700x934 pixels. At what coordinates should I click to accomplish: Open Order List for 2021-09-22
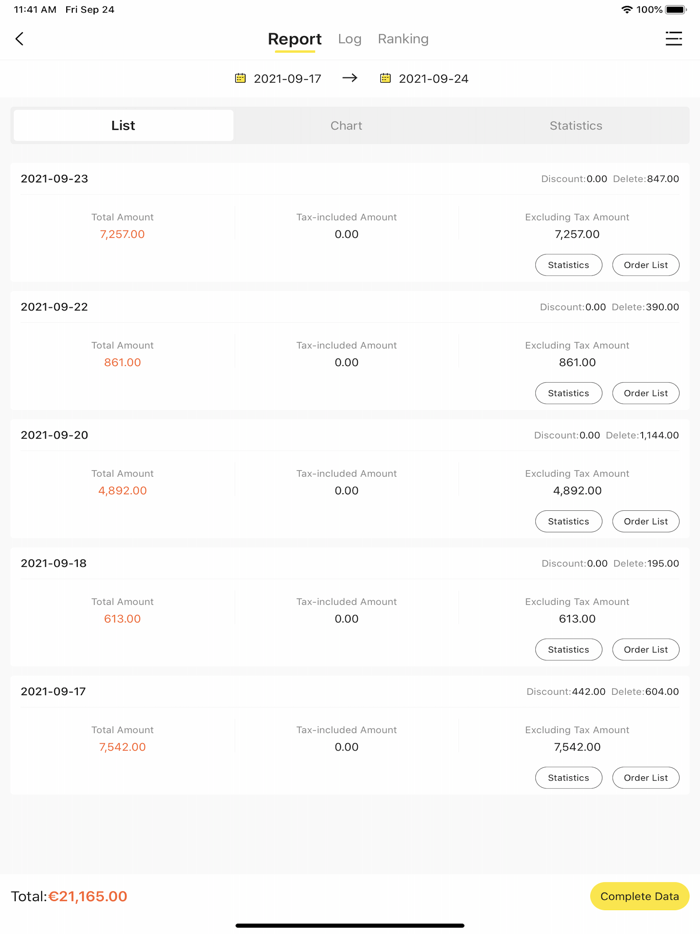point(645,393)
